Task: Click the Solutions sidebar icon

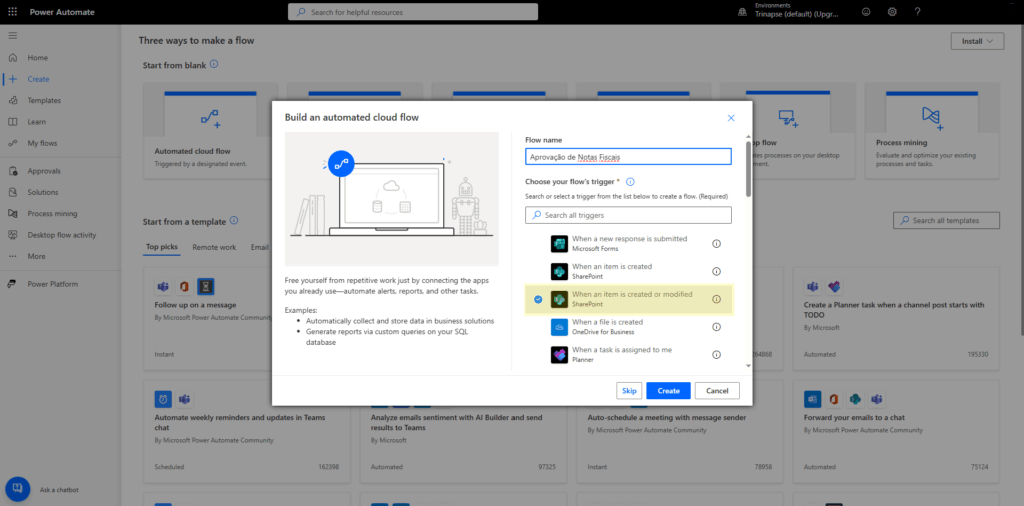Action: pos(13,192)
